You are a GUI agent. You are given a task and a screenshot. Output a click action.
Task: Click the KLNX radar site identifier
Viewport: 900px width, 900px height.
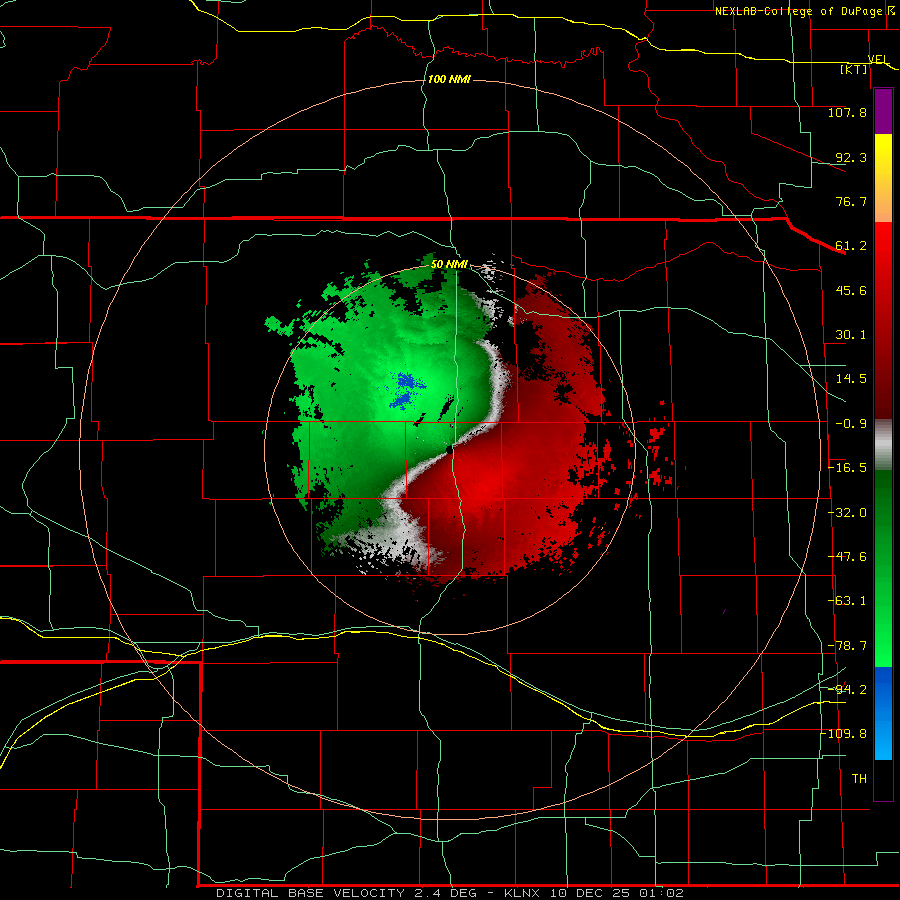tap(522, 893)
